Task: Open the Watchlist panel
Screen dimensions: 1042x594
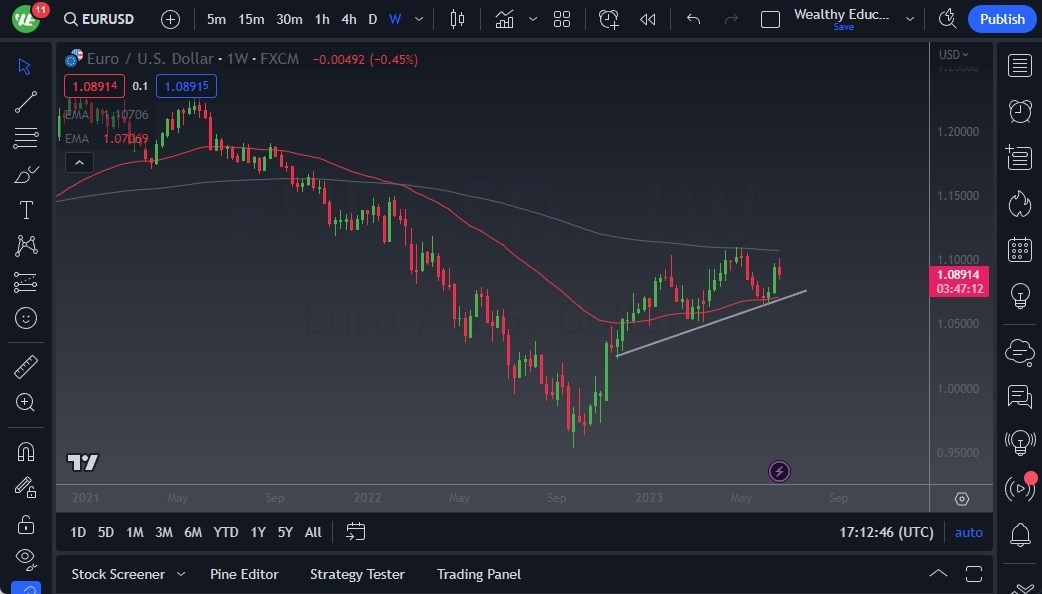Action: point(1019,65)
